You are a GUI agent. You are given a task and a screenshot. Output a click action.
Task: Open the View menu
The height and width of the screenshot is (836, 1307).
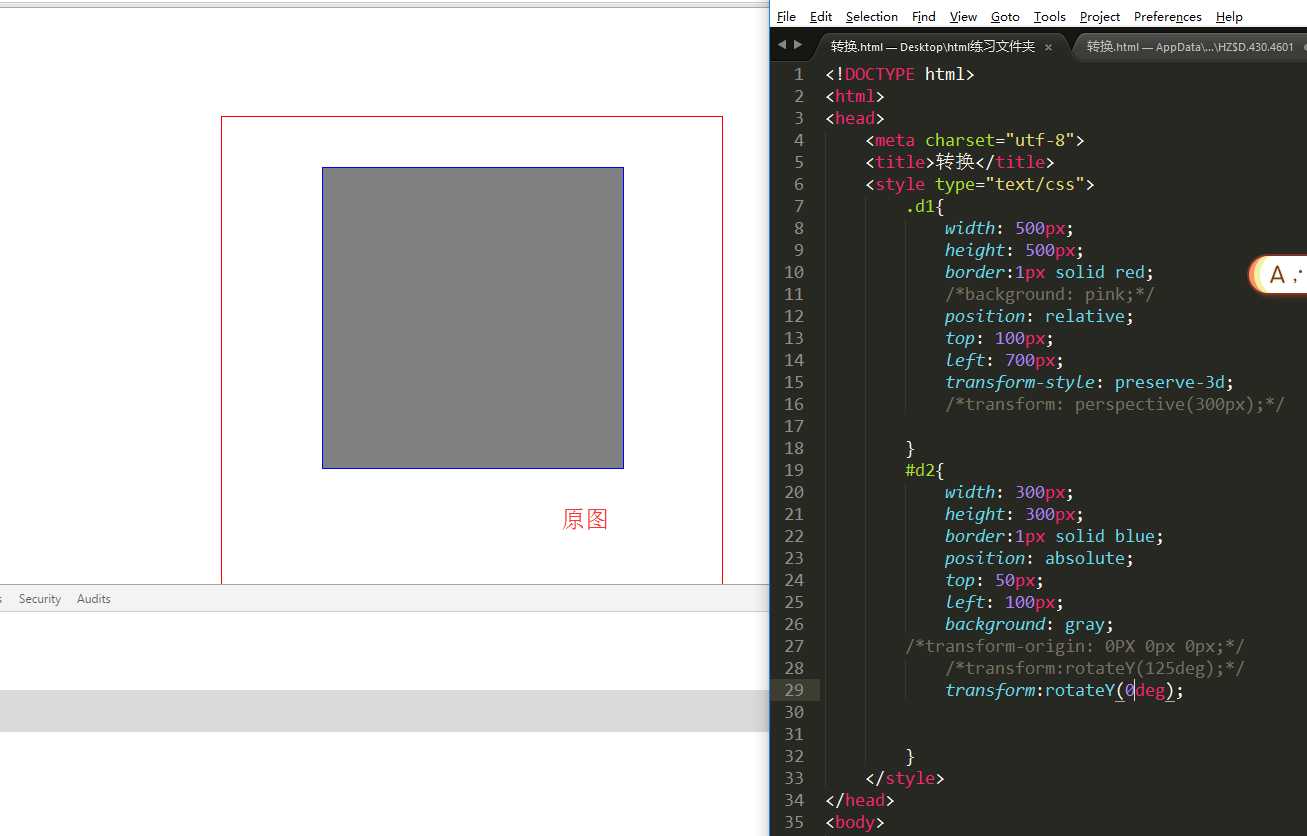pyautogui.click(x=963, y=16)
